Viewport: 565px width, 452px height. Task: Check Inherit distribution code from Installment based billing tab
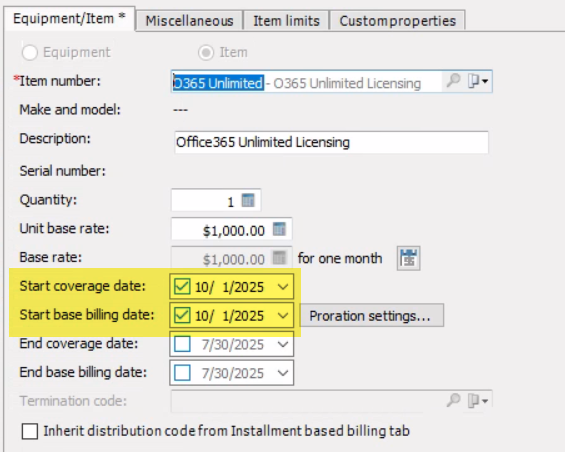pos(30,431)
